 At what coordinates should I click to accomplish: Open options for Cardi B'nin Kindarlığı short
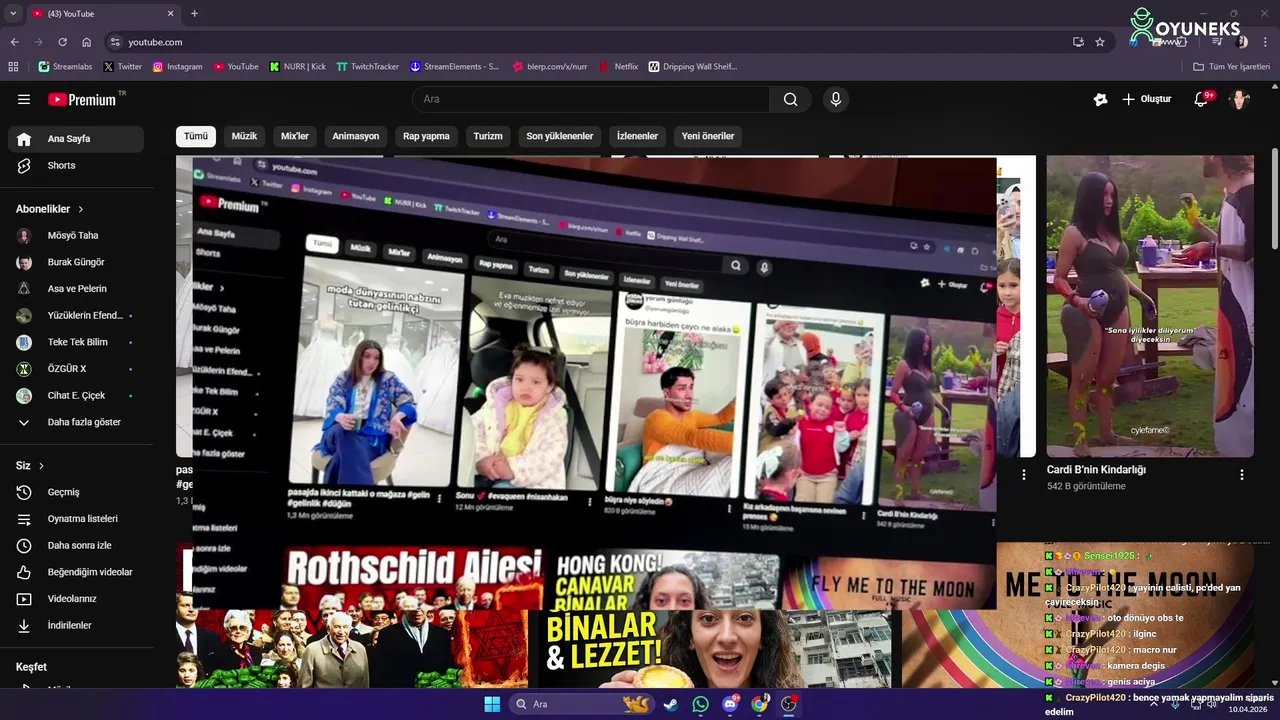tap(1242, 475)
